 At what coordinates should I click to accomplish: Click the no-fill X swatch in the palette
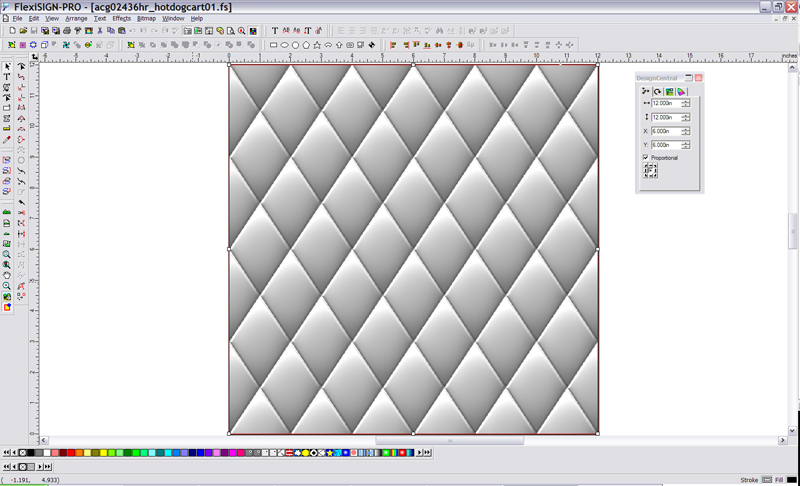click(x=22, y=453)
